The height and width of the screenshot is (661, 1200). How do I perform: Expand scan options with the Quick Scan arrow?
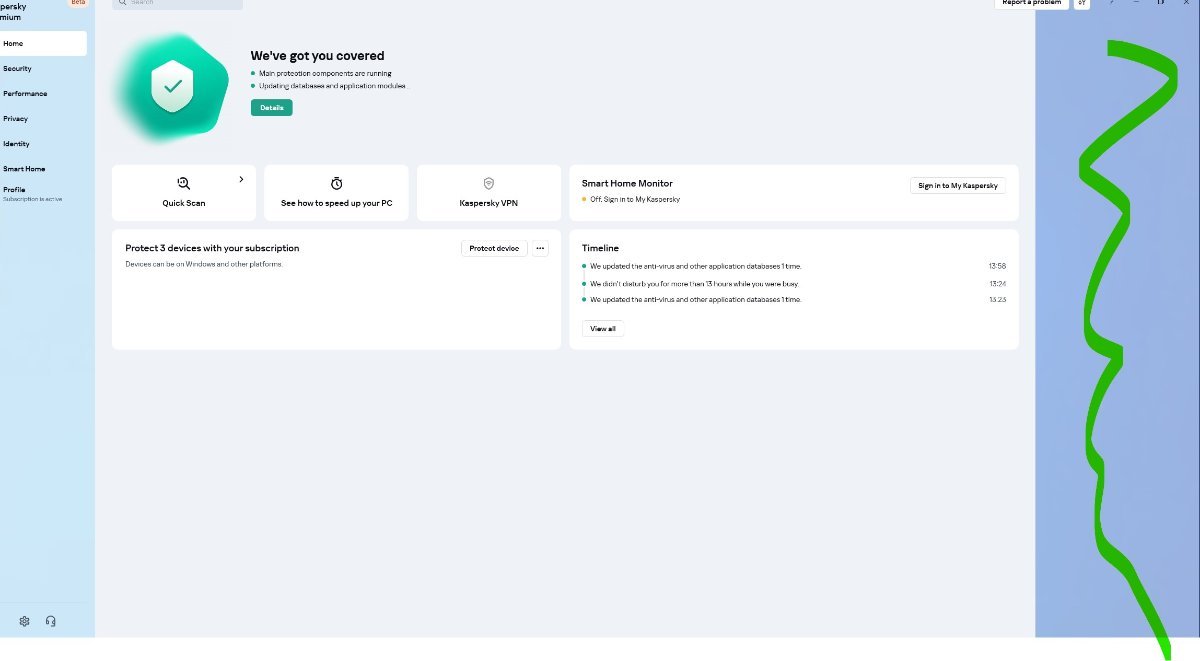coord(241,179)
